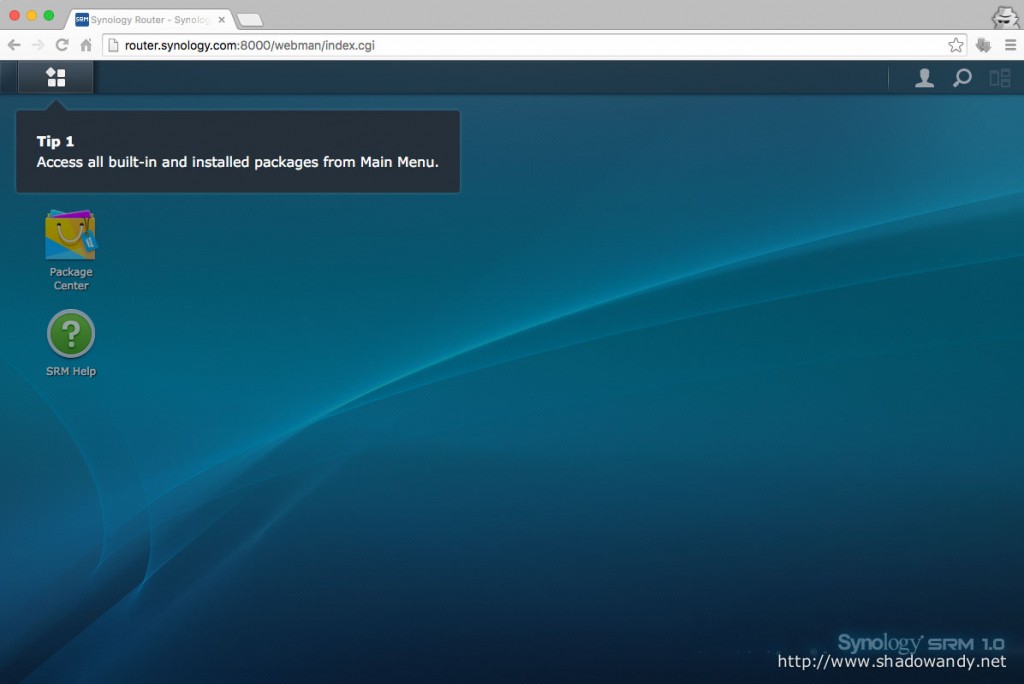
Task: Maximize the window with the green button
Action: pyautogui.click(x=48, y=16)
